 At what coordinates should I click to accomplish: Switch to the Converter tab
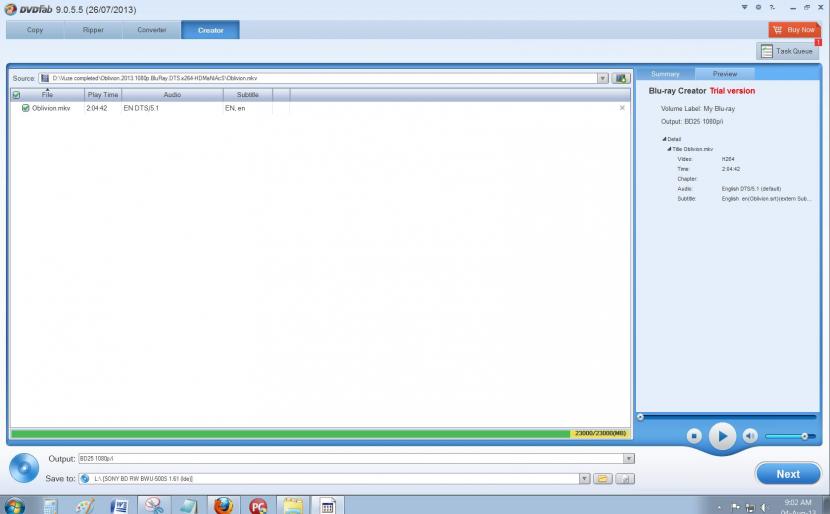(x=151, y=30)
